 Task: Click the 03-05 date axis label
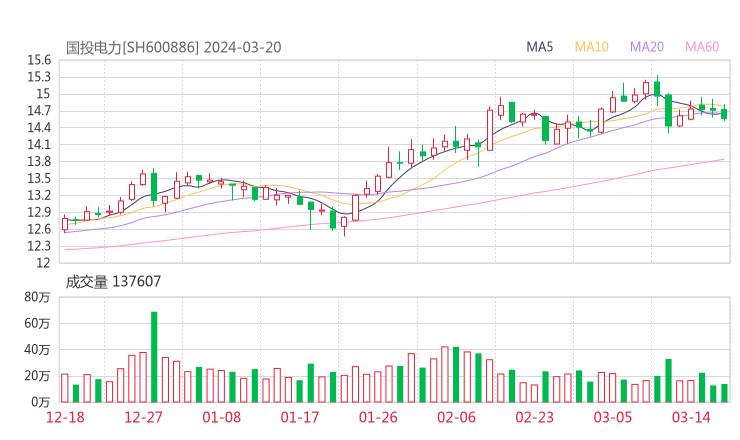tap(613, 417)
